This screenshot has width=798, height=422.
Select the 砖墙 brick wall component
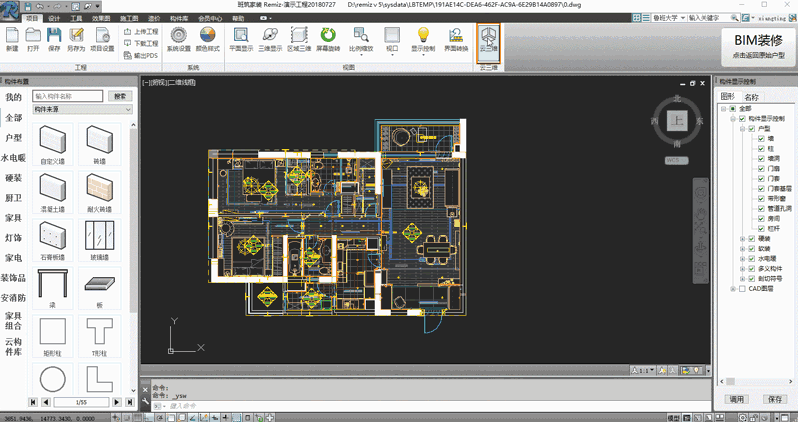tap(99, 144)
